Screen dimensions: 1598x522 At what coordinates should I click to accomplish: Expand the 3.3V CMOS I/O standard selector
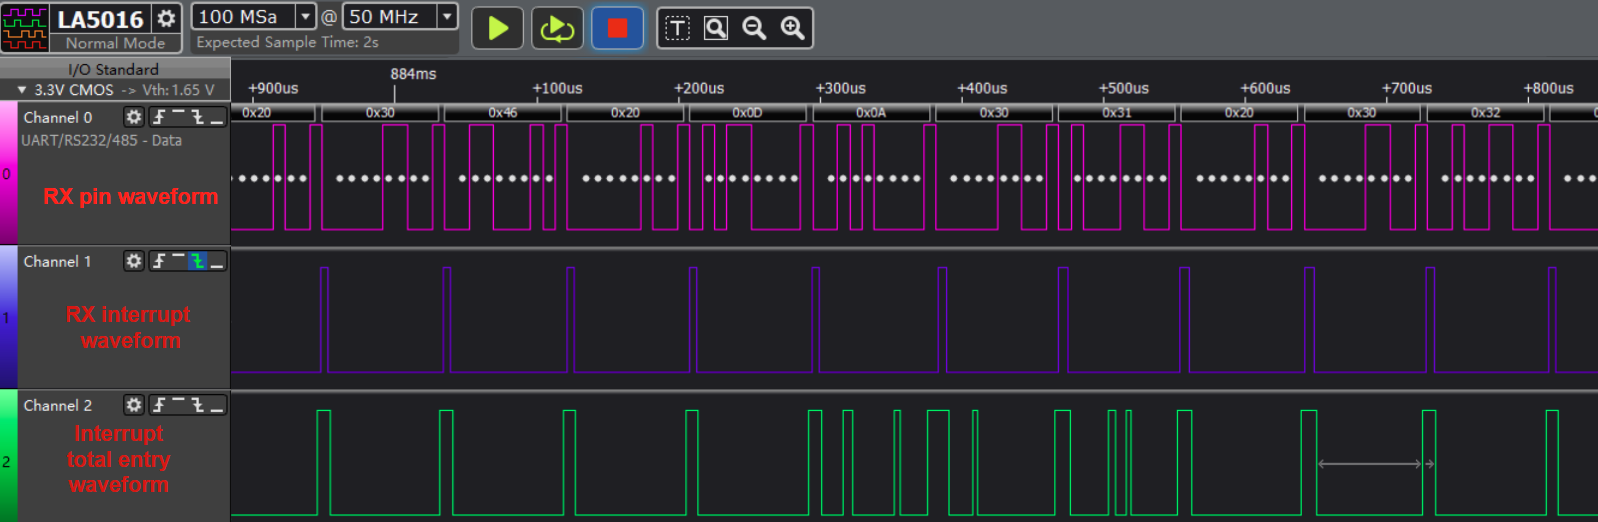[22, 90]
